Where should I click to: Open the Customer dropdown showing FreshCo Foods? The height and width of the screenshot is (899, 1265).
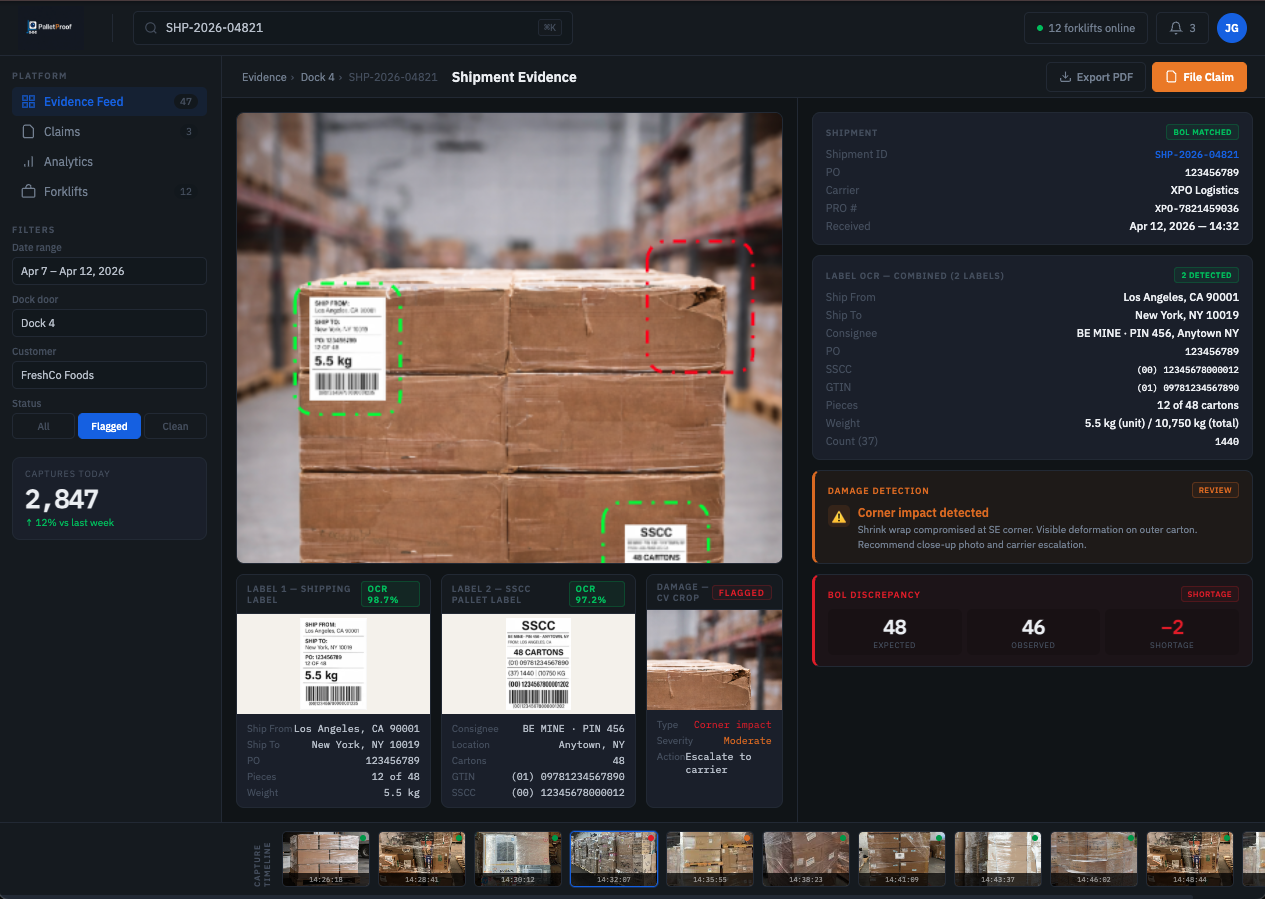coord(109,375)
